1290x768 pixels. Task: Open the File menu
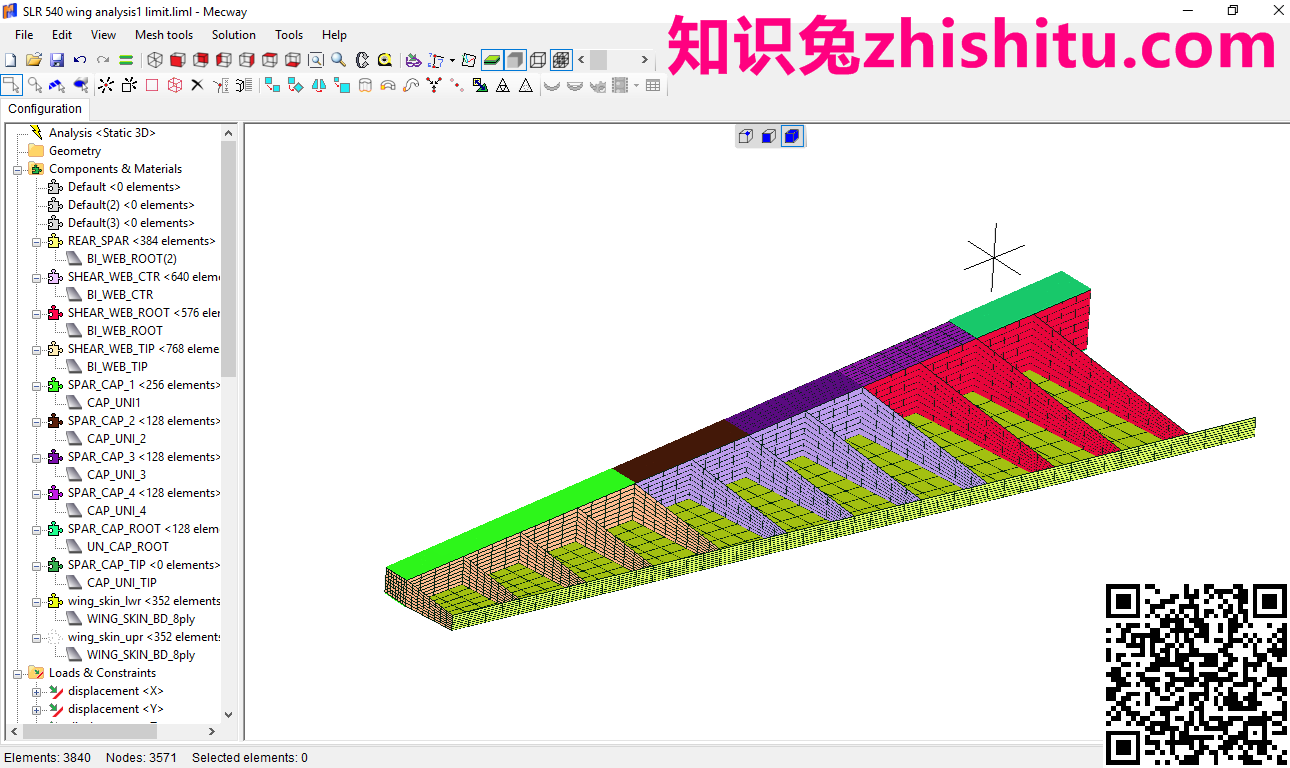point(24,35)
